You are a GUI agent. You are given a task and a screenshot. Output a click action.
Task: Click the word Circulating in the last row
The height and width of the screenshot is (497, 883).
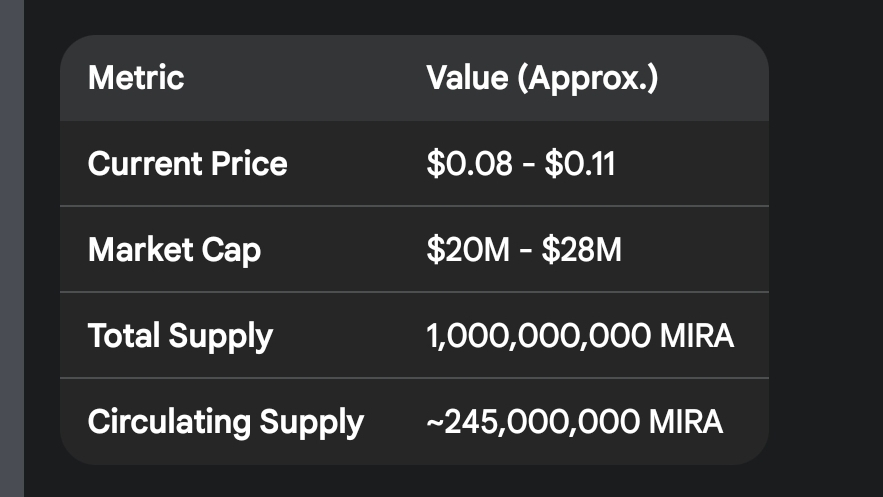click(x=169, y=422)
